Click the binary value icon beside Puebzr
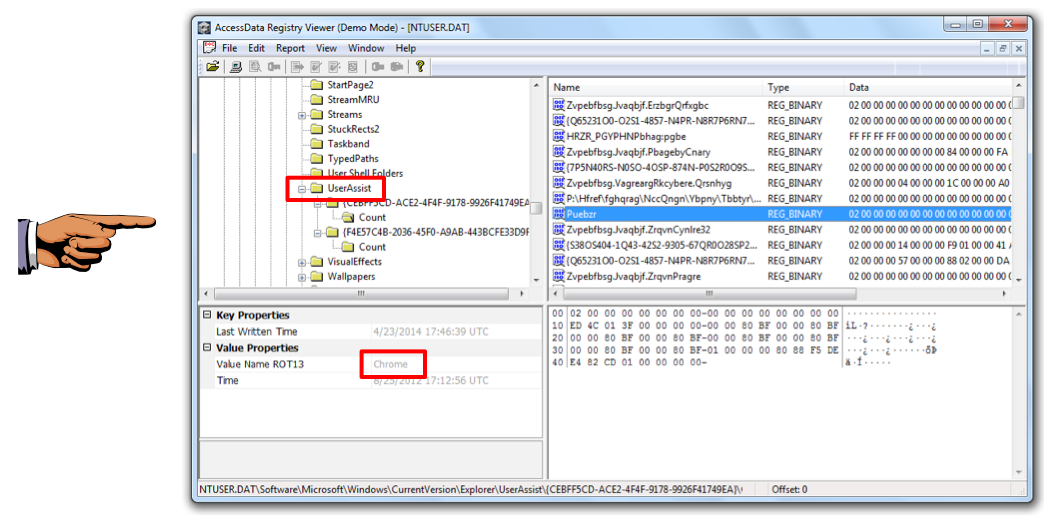 [559, 213]
